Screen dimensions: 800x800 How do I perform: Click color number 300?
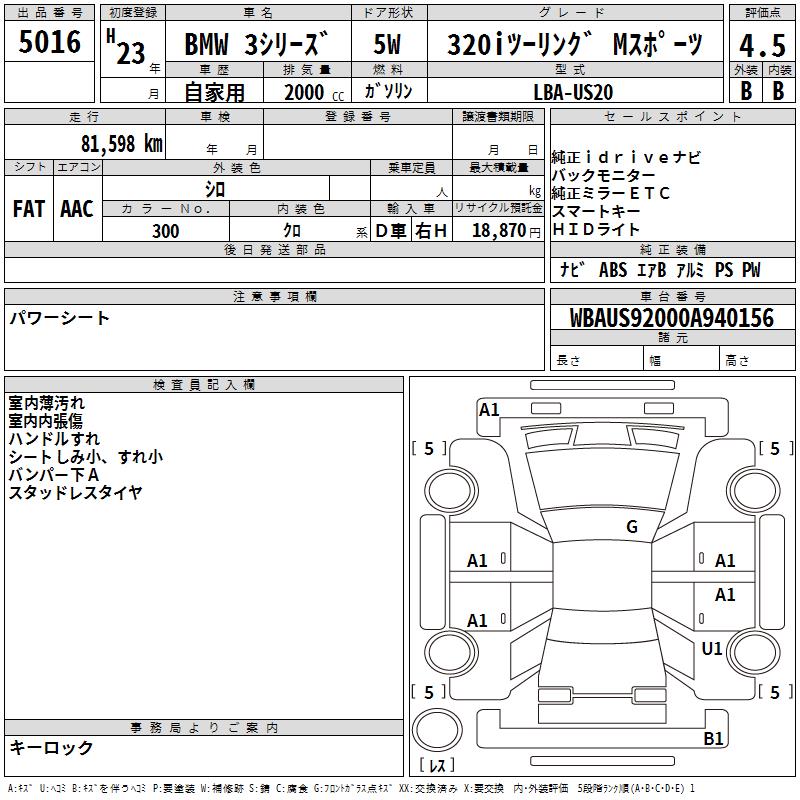click(x=165, y=231)
